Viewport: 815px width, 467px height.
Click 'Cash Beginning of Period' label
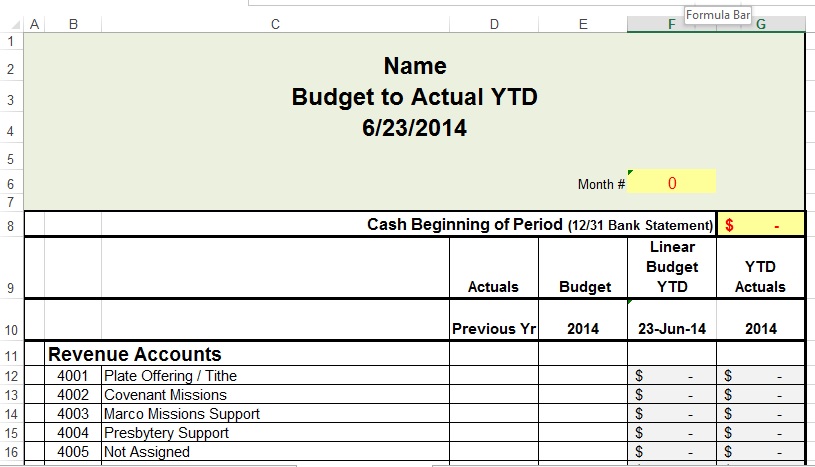coord(465,224)
